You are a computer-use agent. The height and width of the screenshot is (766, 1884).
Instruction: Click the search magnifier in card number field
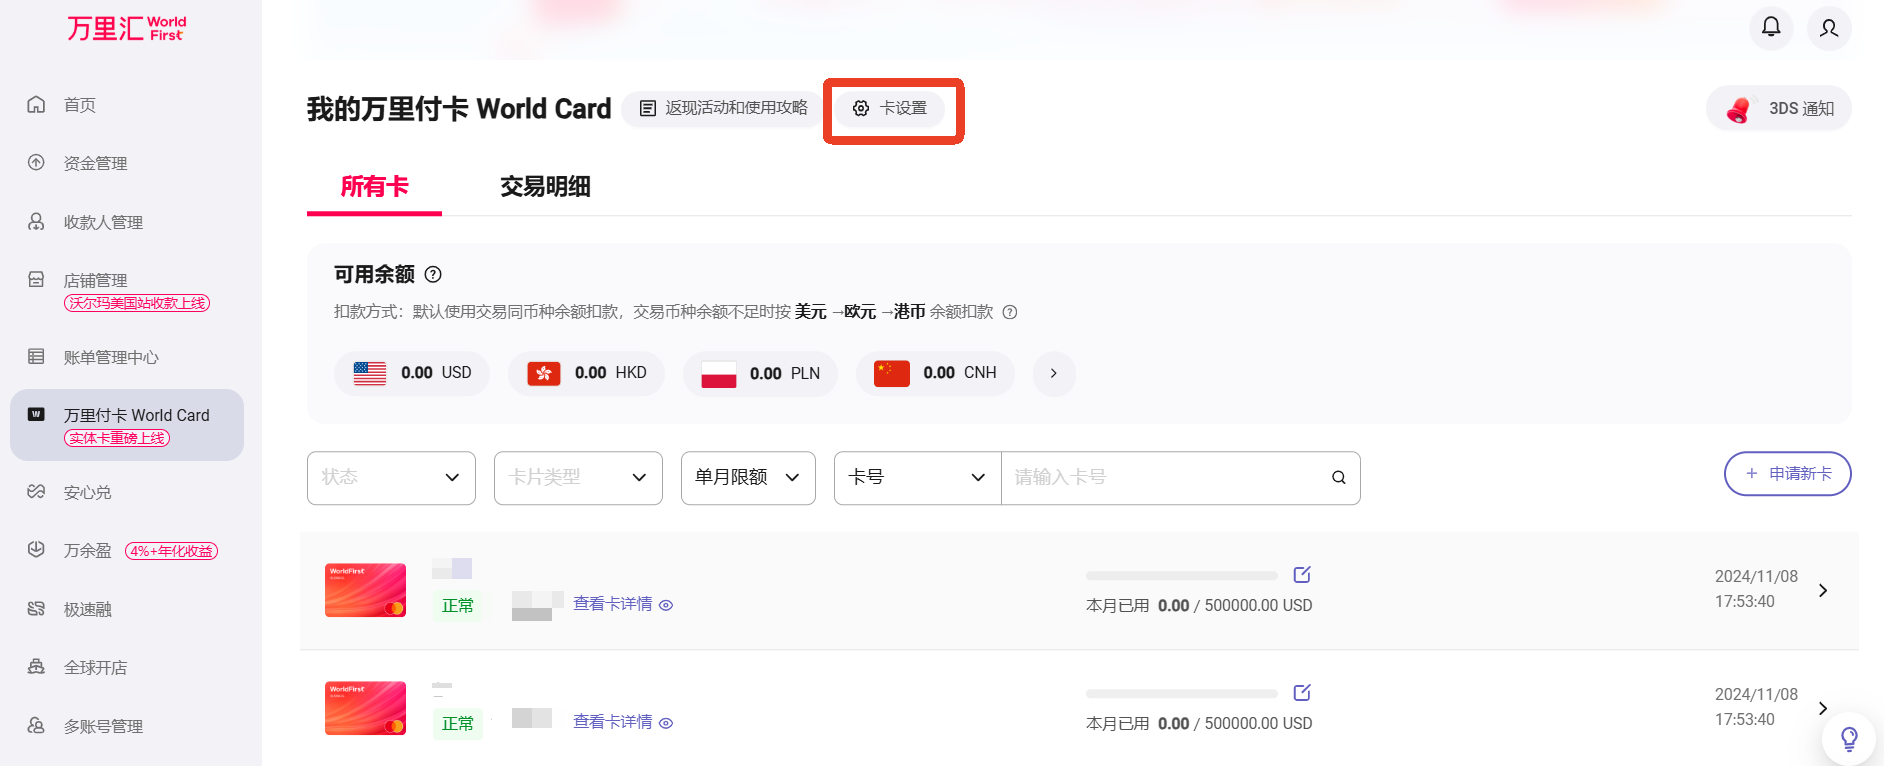(x=1338, y=478)
